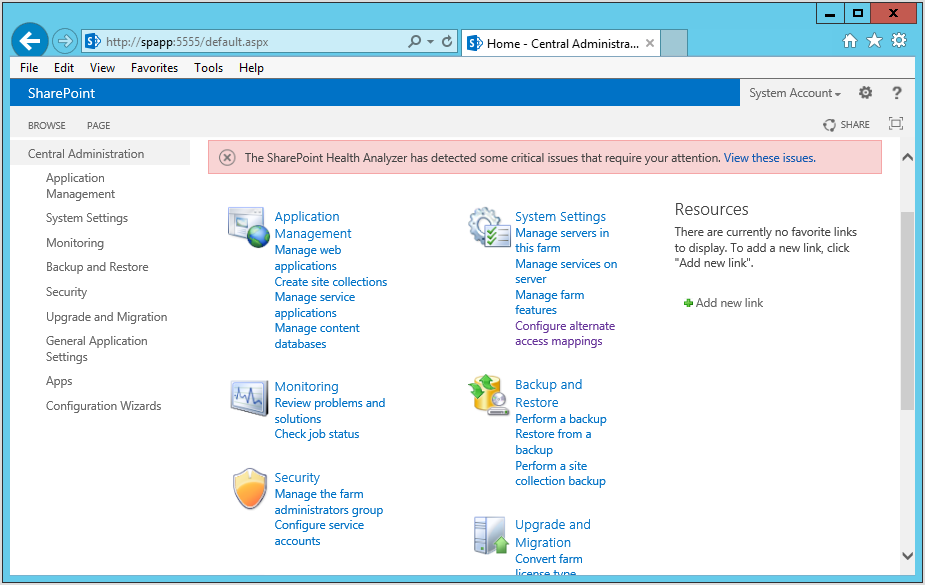The height and width of the screenshot is (585, 925).
Task: Open Manage services on server link
Action: [566, 271]
